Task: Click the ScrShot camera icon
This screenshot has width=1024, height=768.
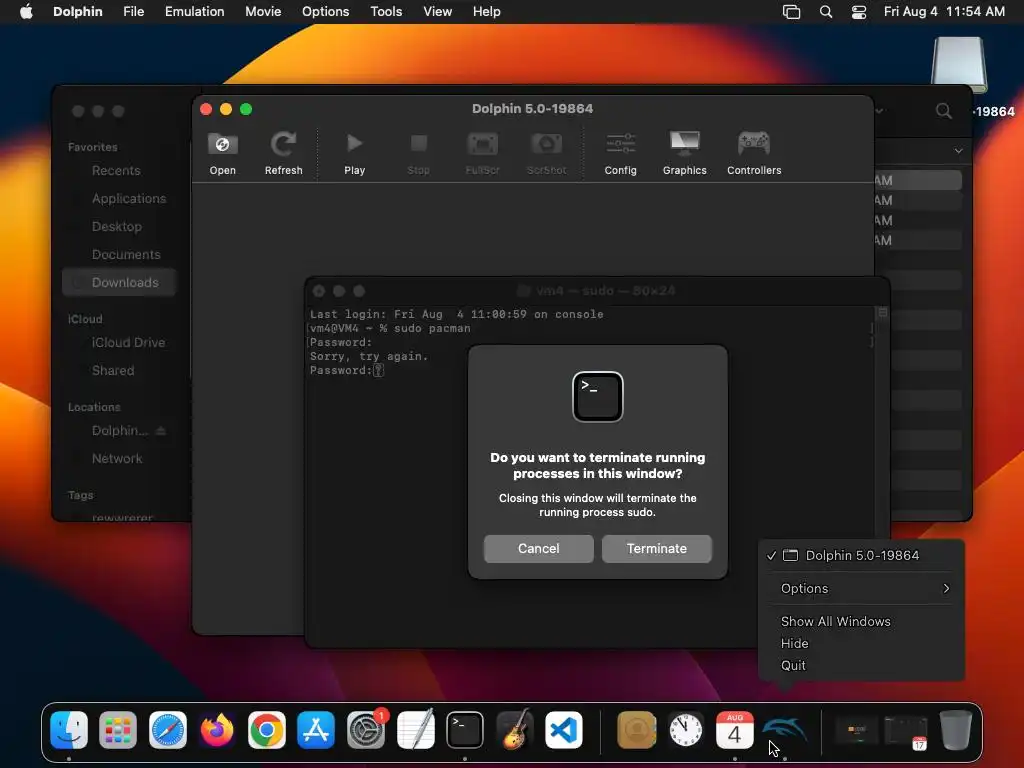Action: pos(547,144)
